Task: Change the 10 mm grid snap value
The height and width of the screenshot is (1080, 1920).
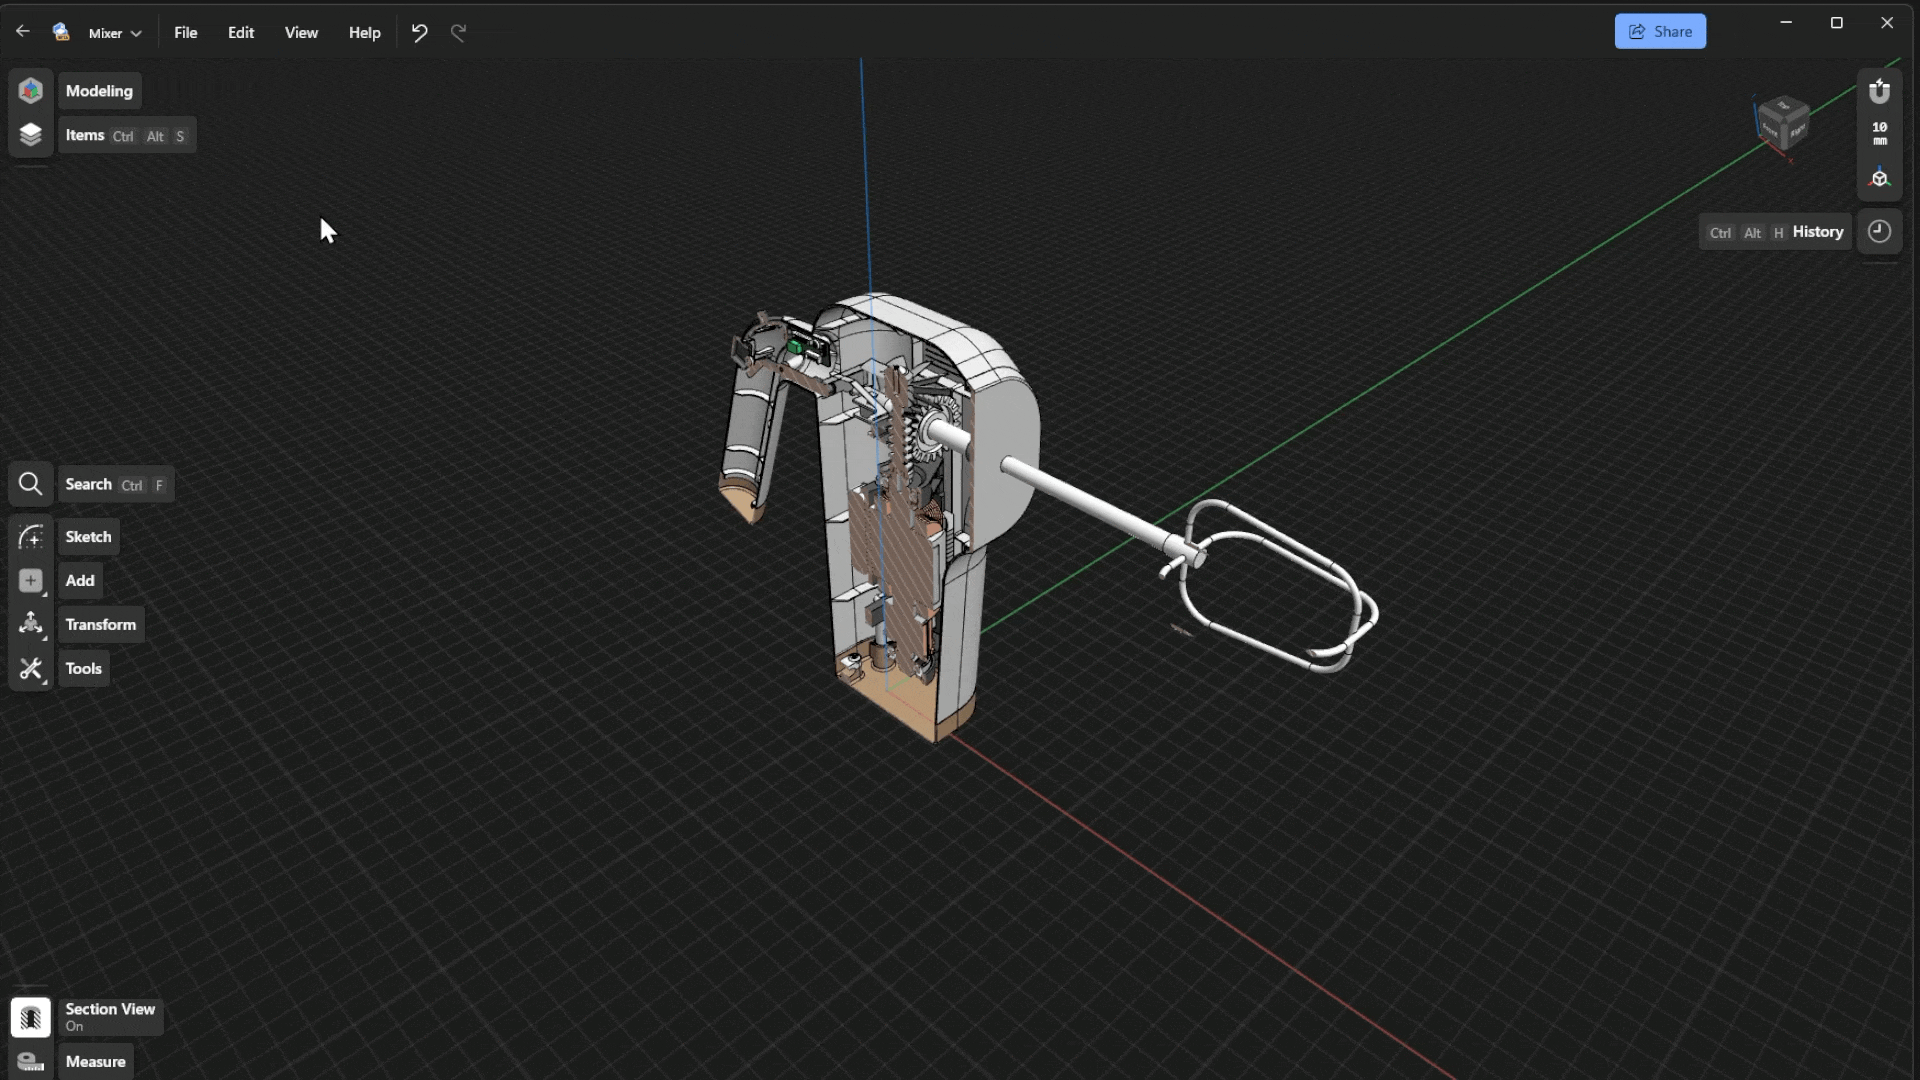Action: coord(1879,133)
